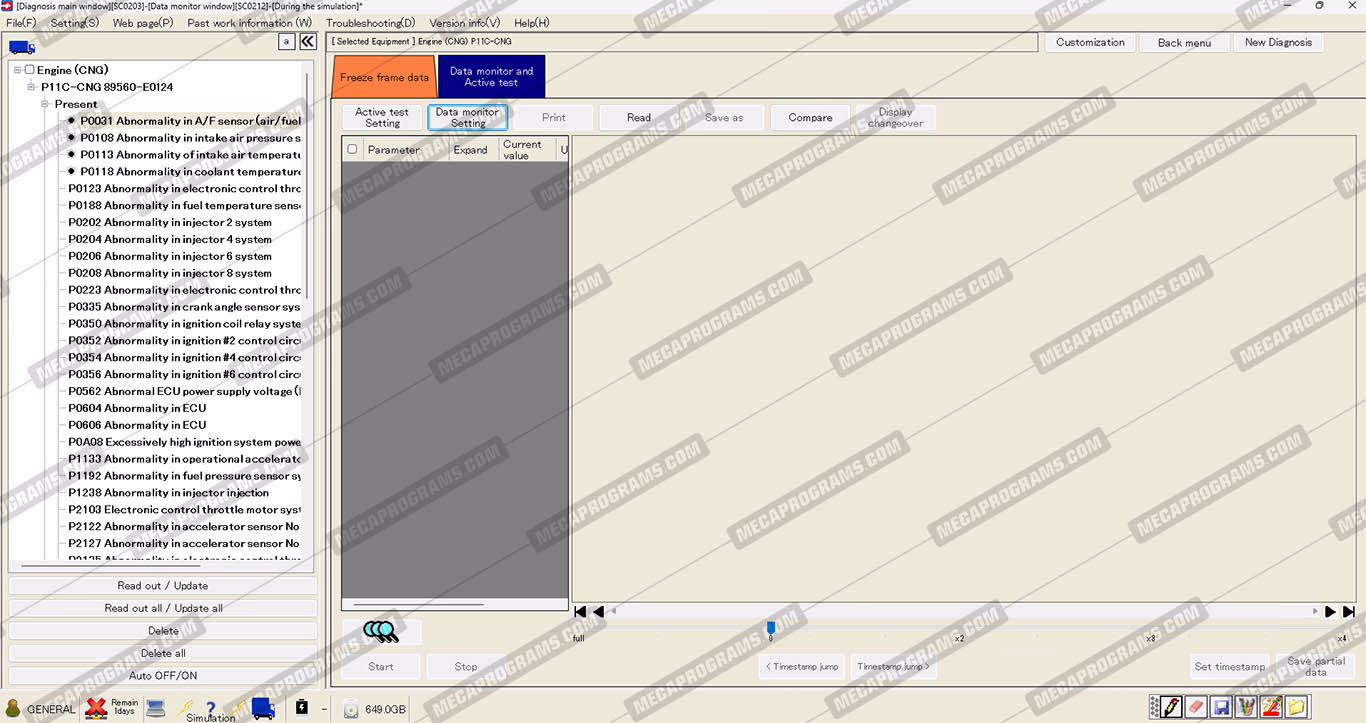Click the DTC tree horizontal scrollbar
Image resolution: width=1366 pixels, height=723 pixels.
pos(110,566)
